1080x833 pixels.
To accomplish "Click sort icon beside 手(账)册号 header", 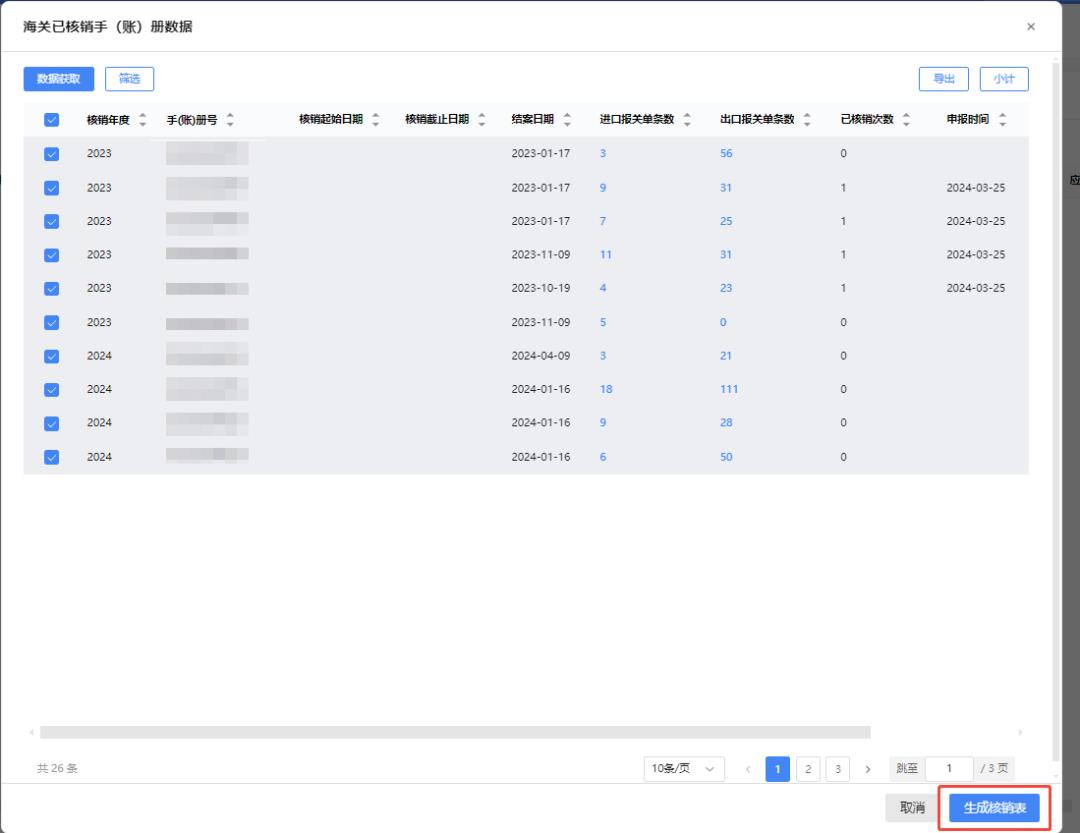I will (x=230, y=120).
